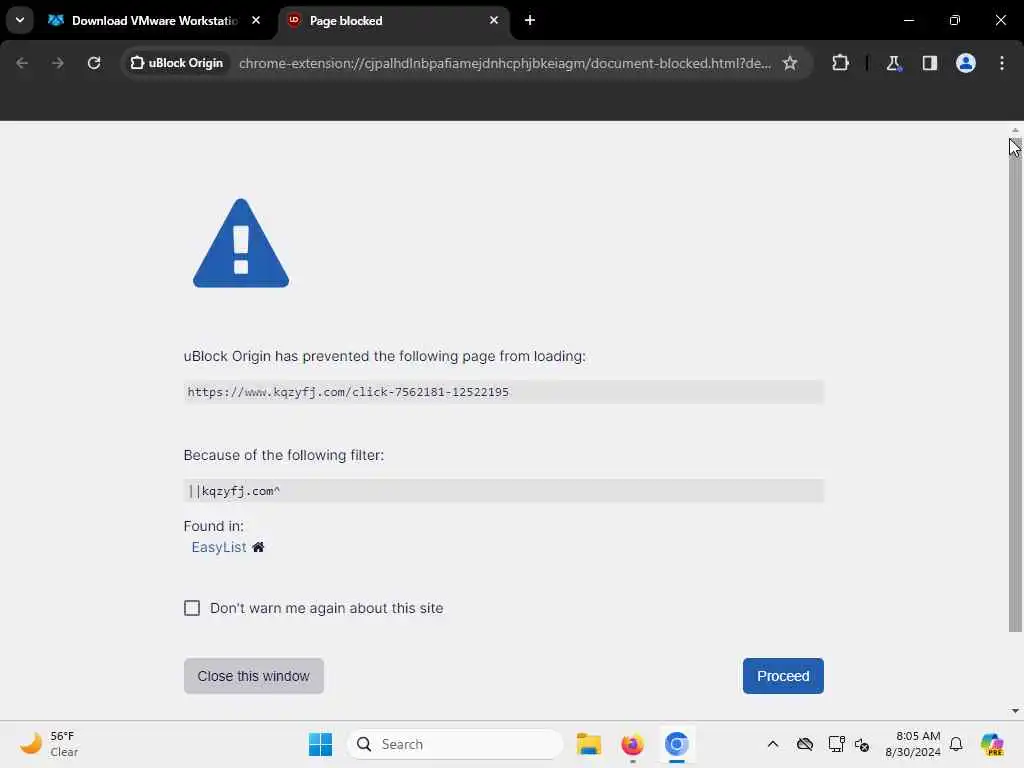Click the taskbar Search box

(x=455, y=744)
